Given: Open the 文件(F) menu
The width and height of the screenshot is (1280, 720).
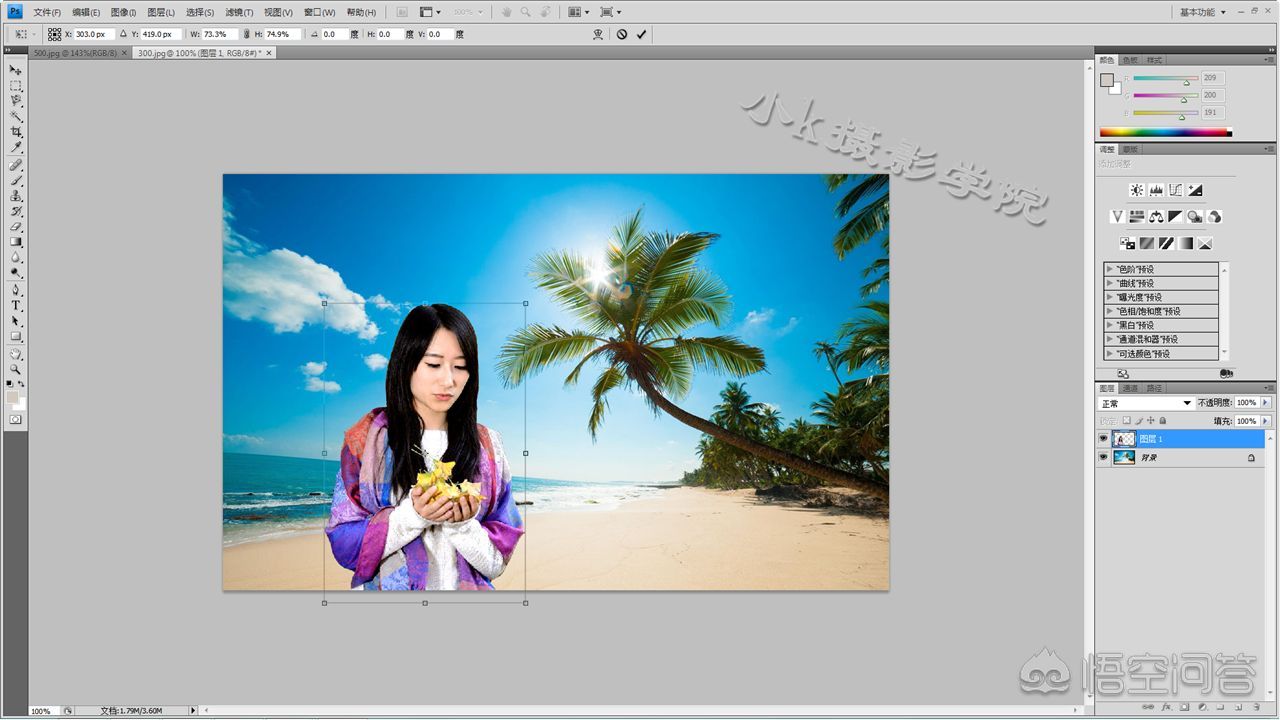Looking at the screenshot, I should 47,12.
